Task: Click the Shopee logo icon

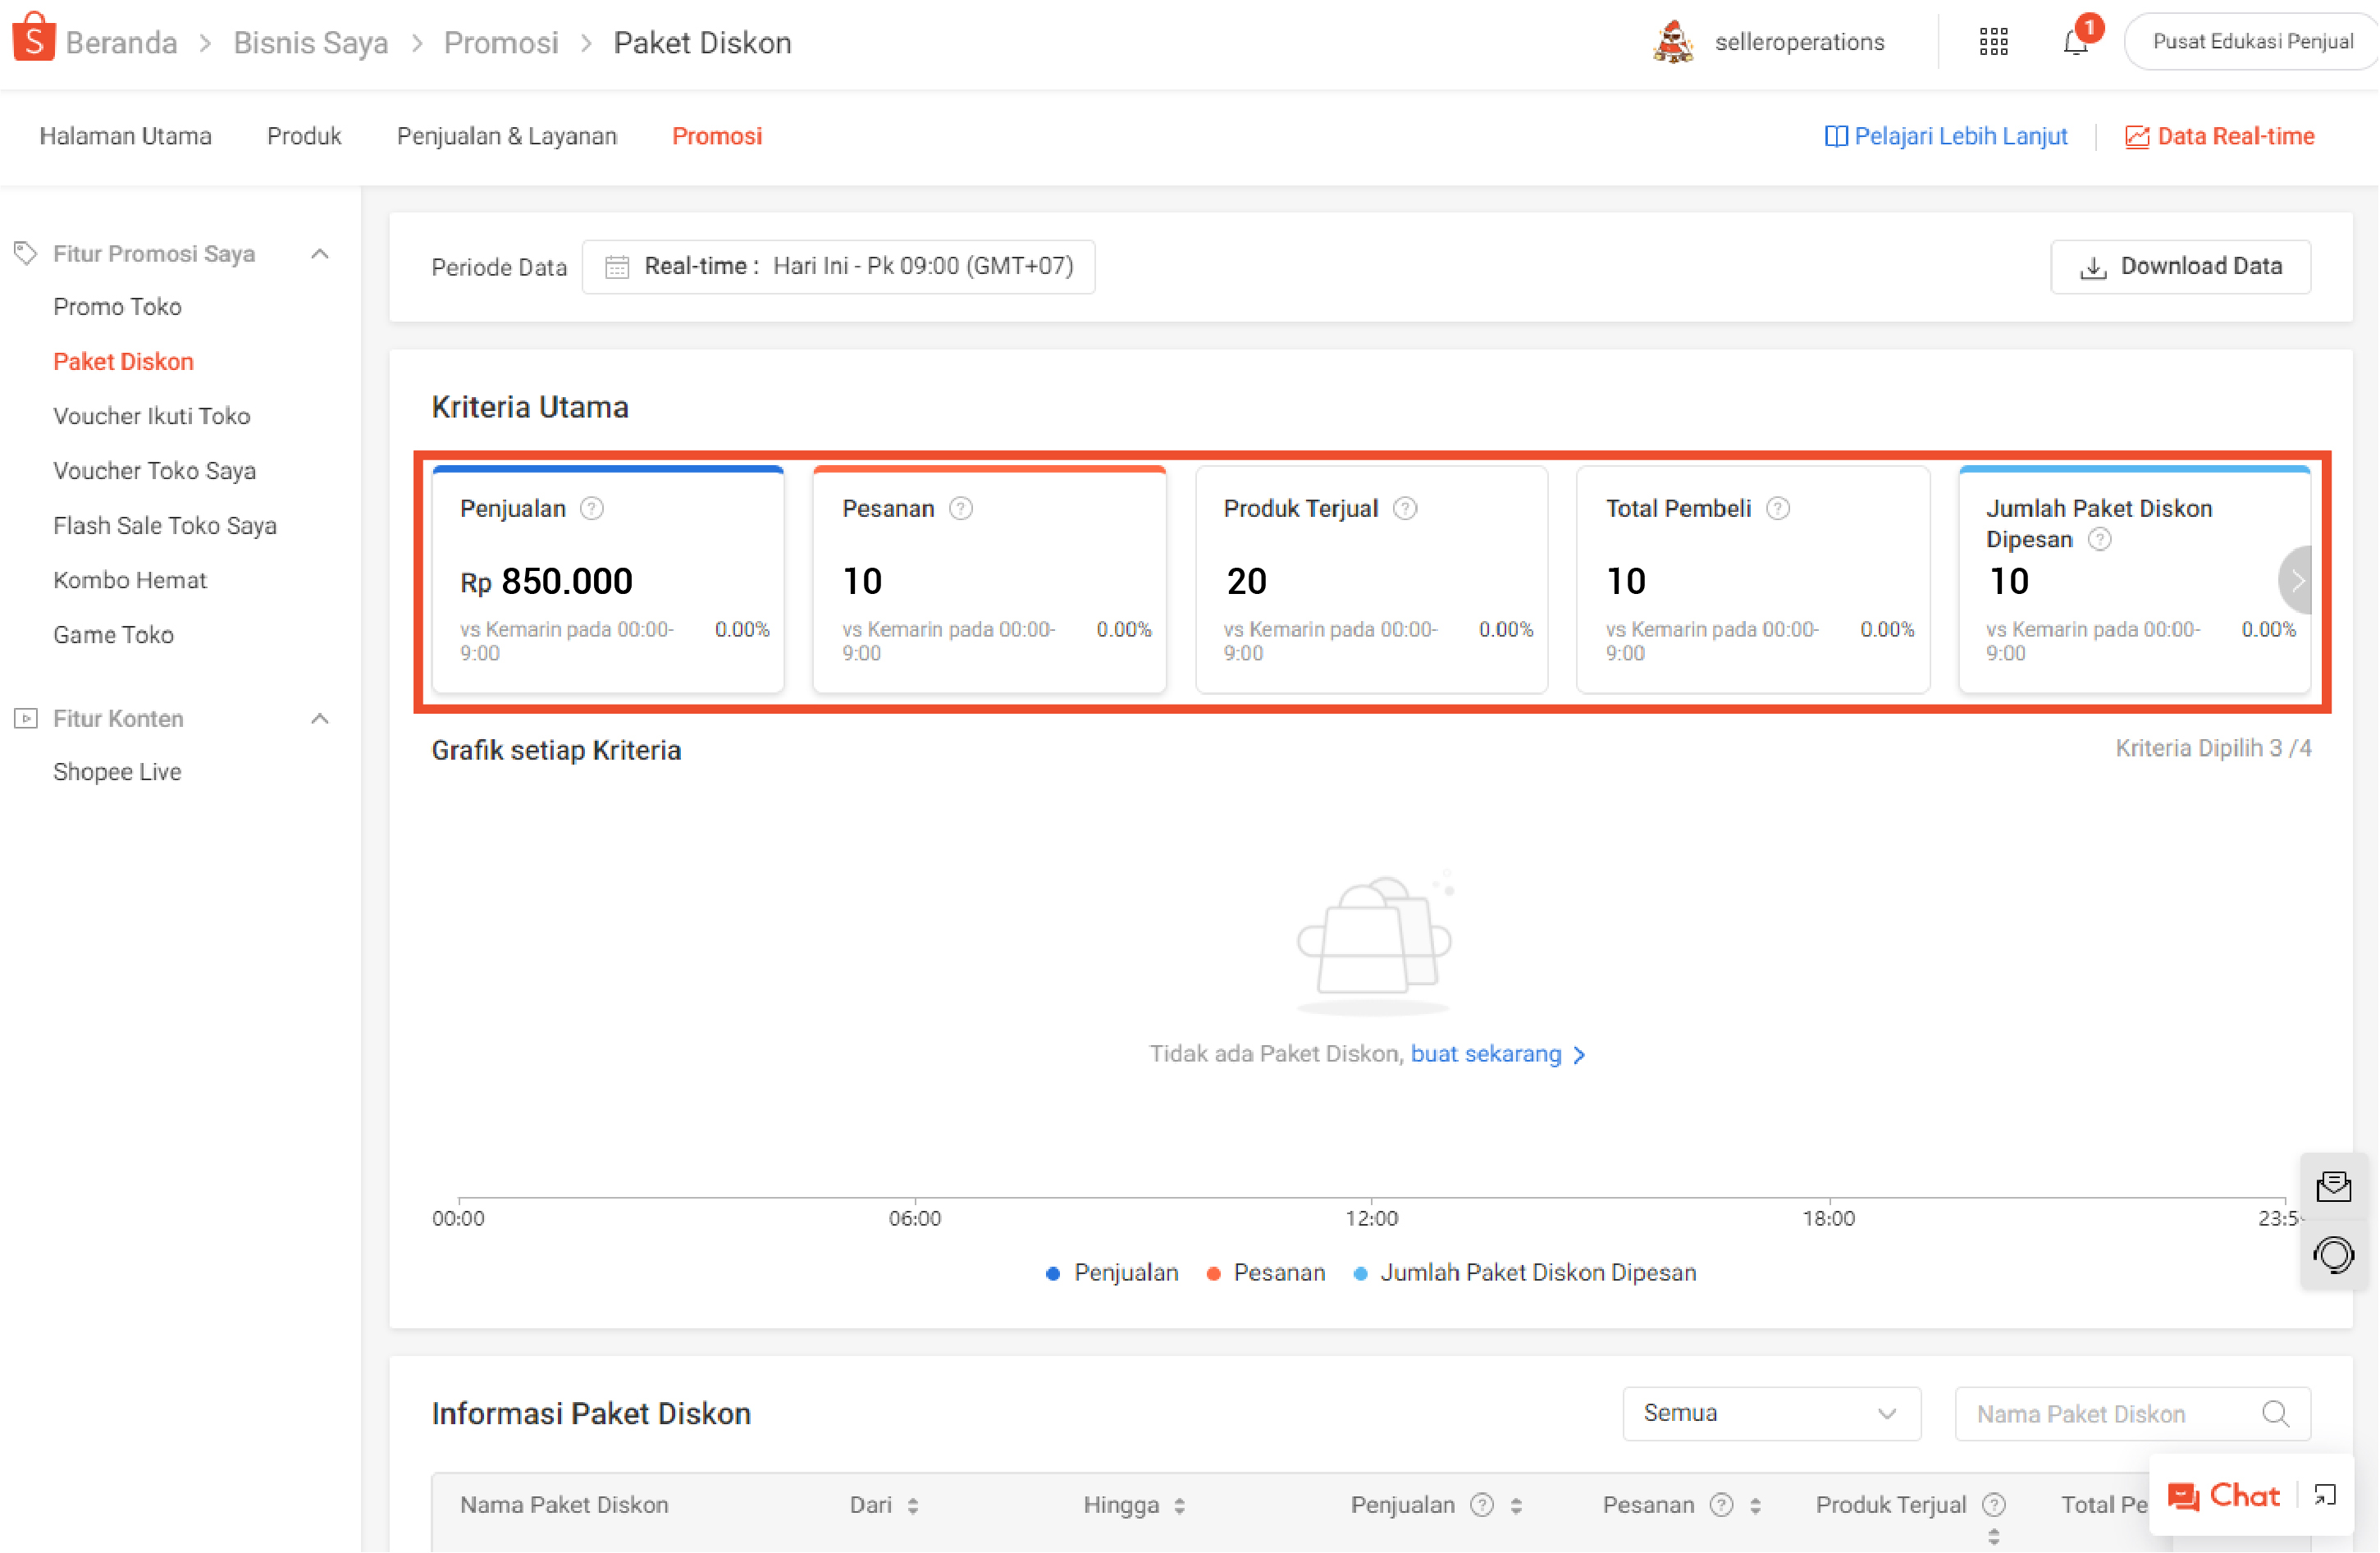Action: (x=33, y=39)
